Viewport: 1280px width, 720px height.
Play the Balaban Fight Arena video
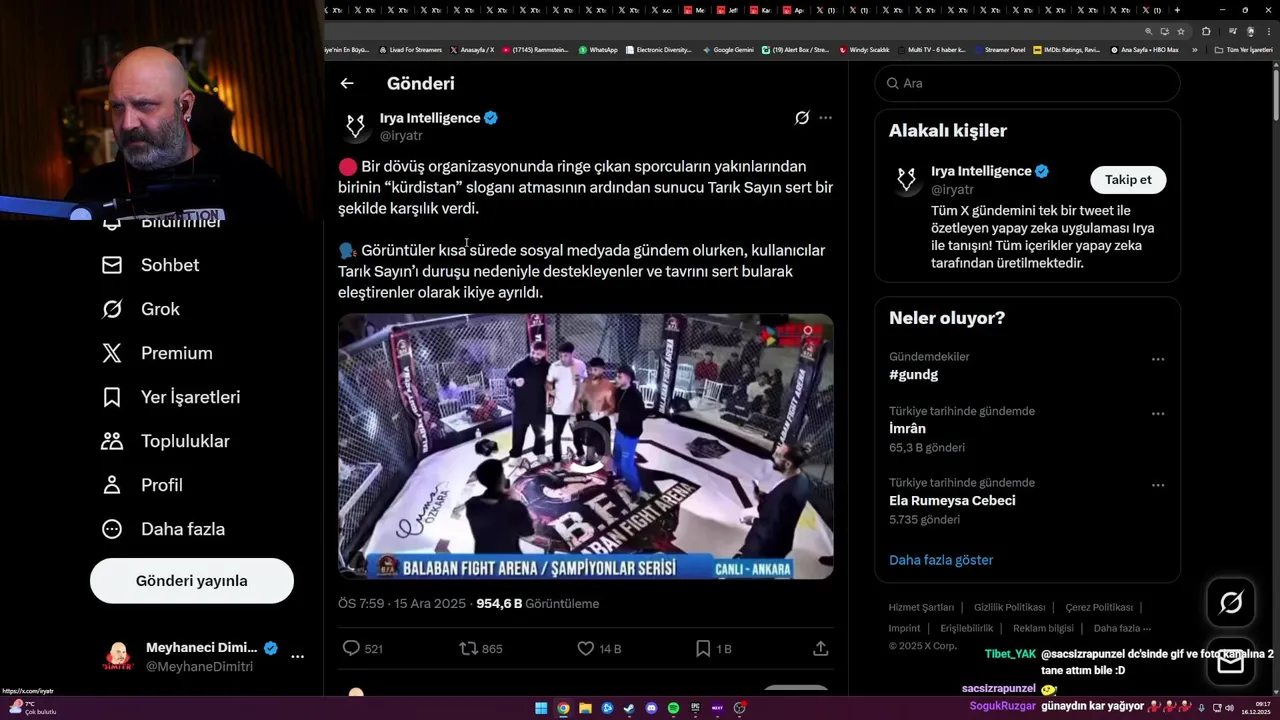click(x=586, y=446)
